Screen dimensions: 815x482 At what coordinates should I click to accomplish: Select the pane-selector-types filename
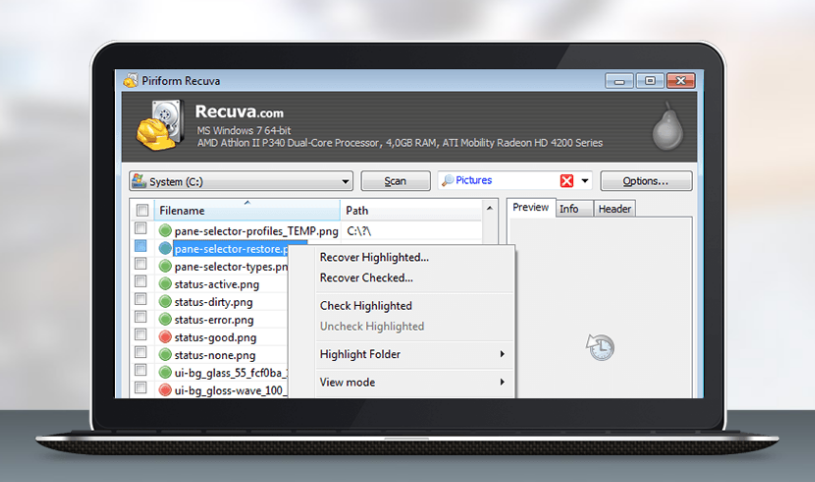point(231,266)
